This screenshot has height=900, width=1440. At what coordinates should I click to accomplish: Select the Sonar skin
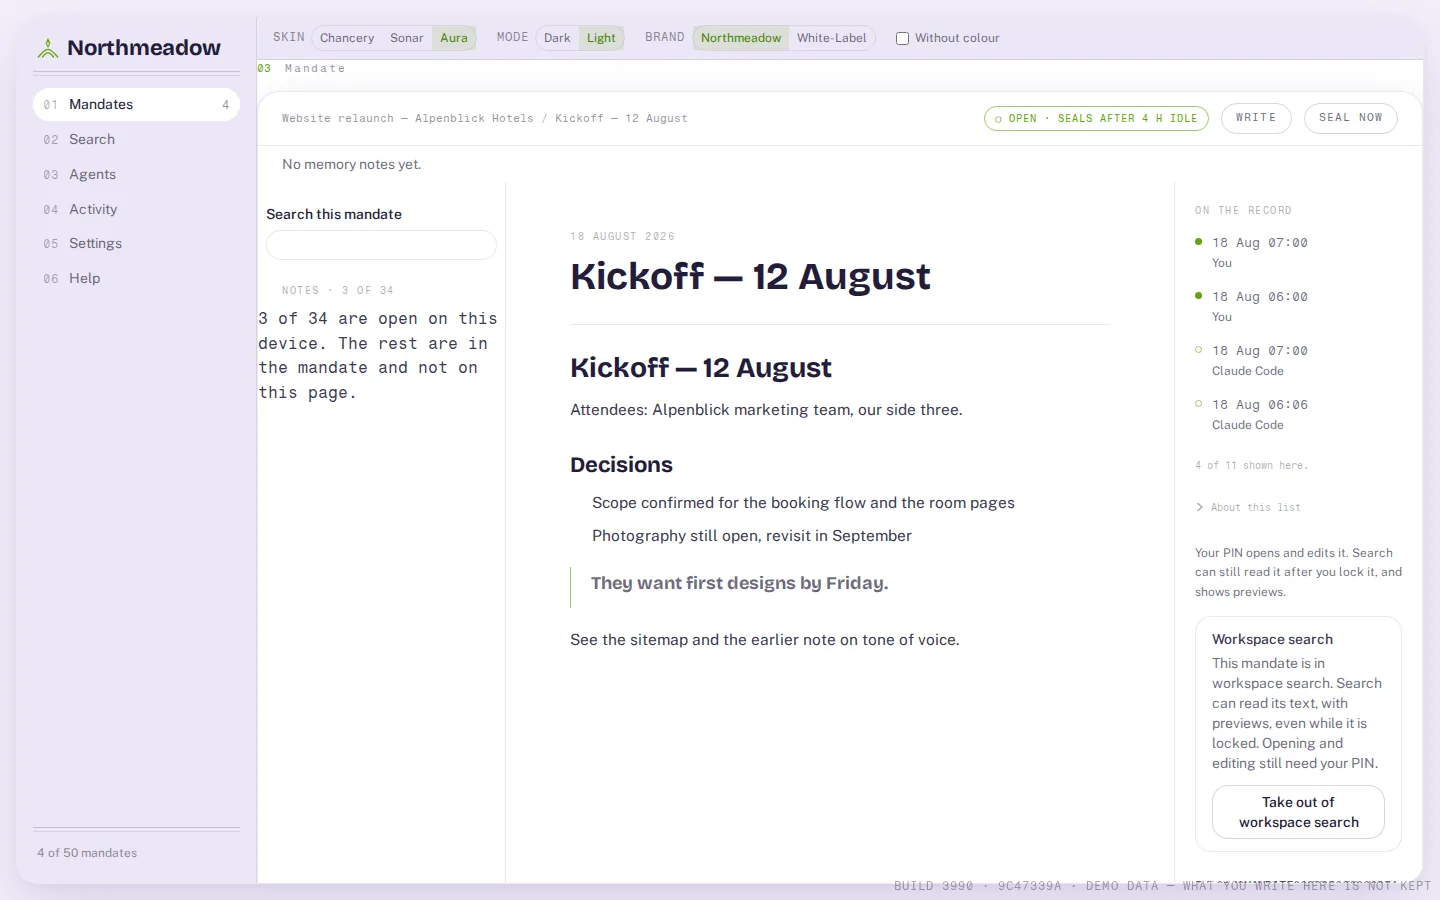pyautogui.click(x=407, y=38)
